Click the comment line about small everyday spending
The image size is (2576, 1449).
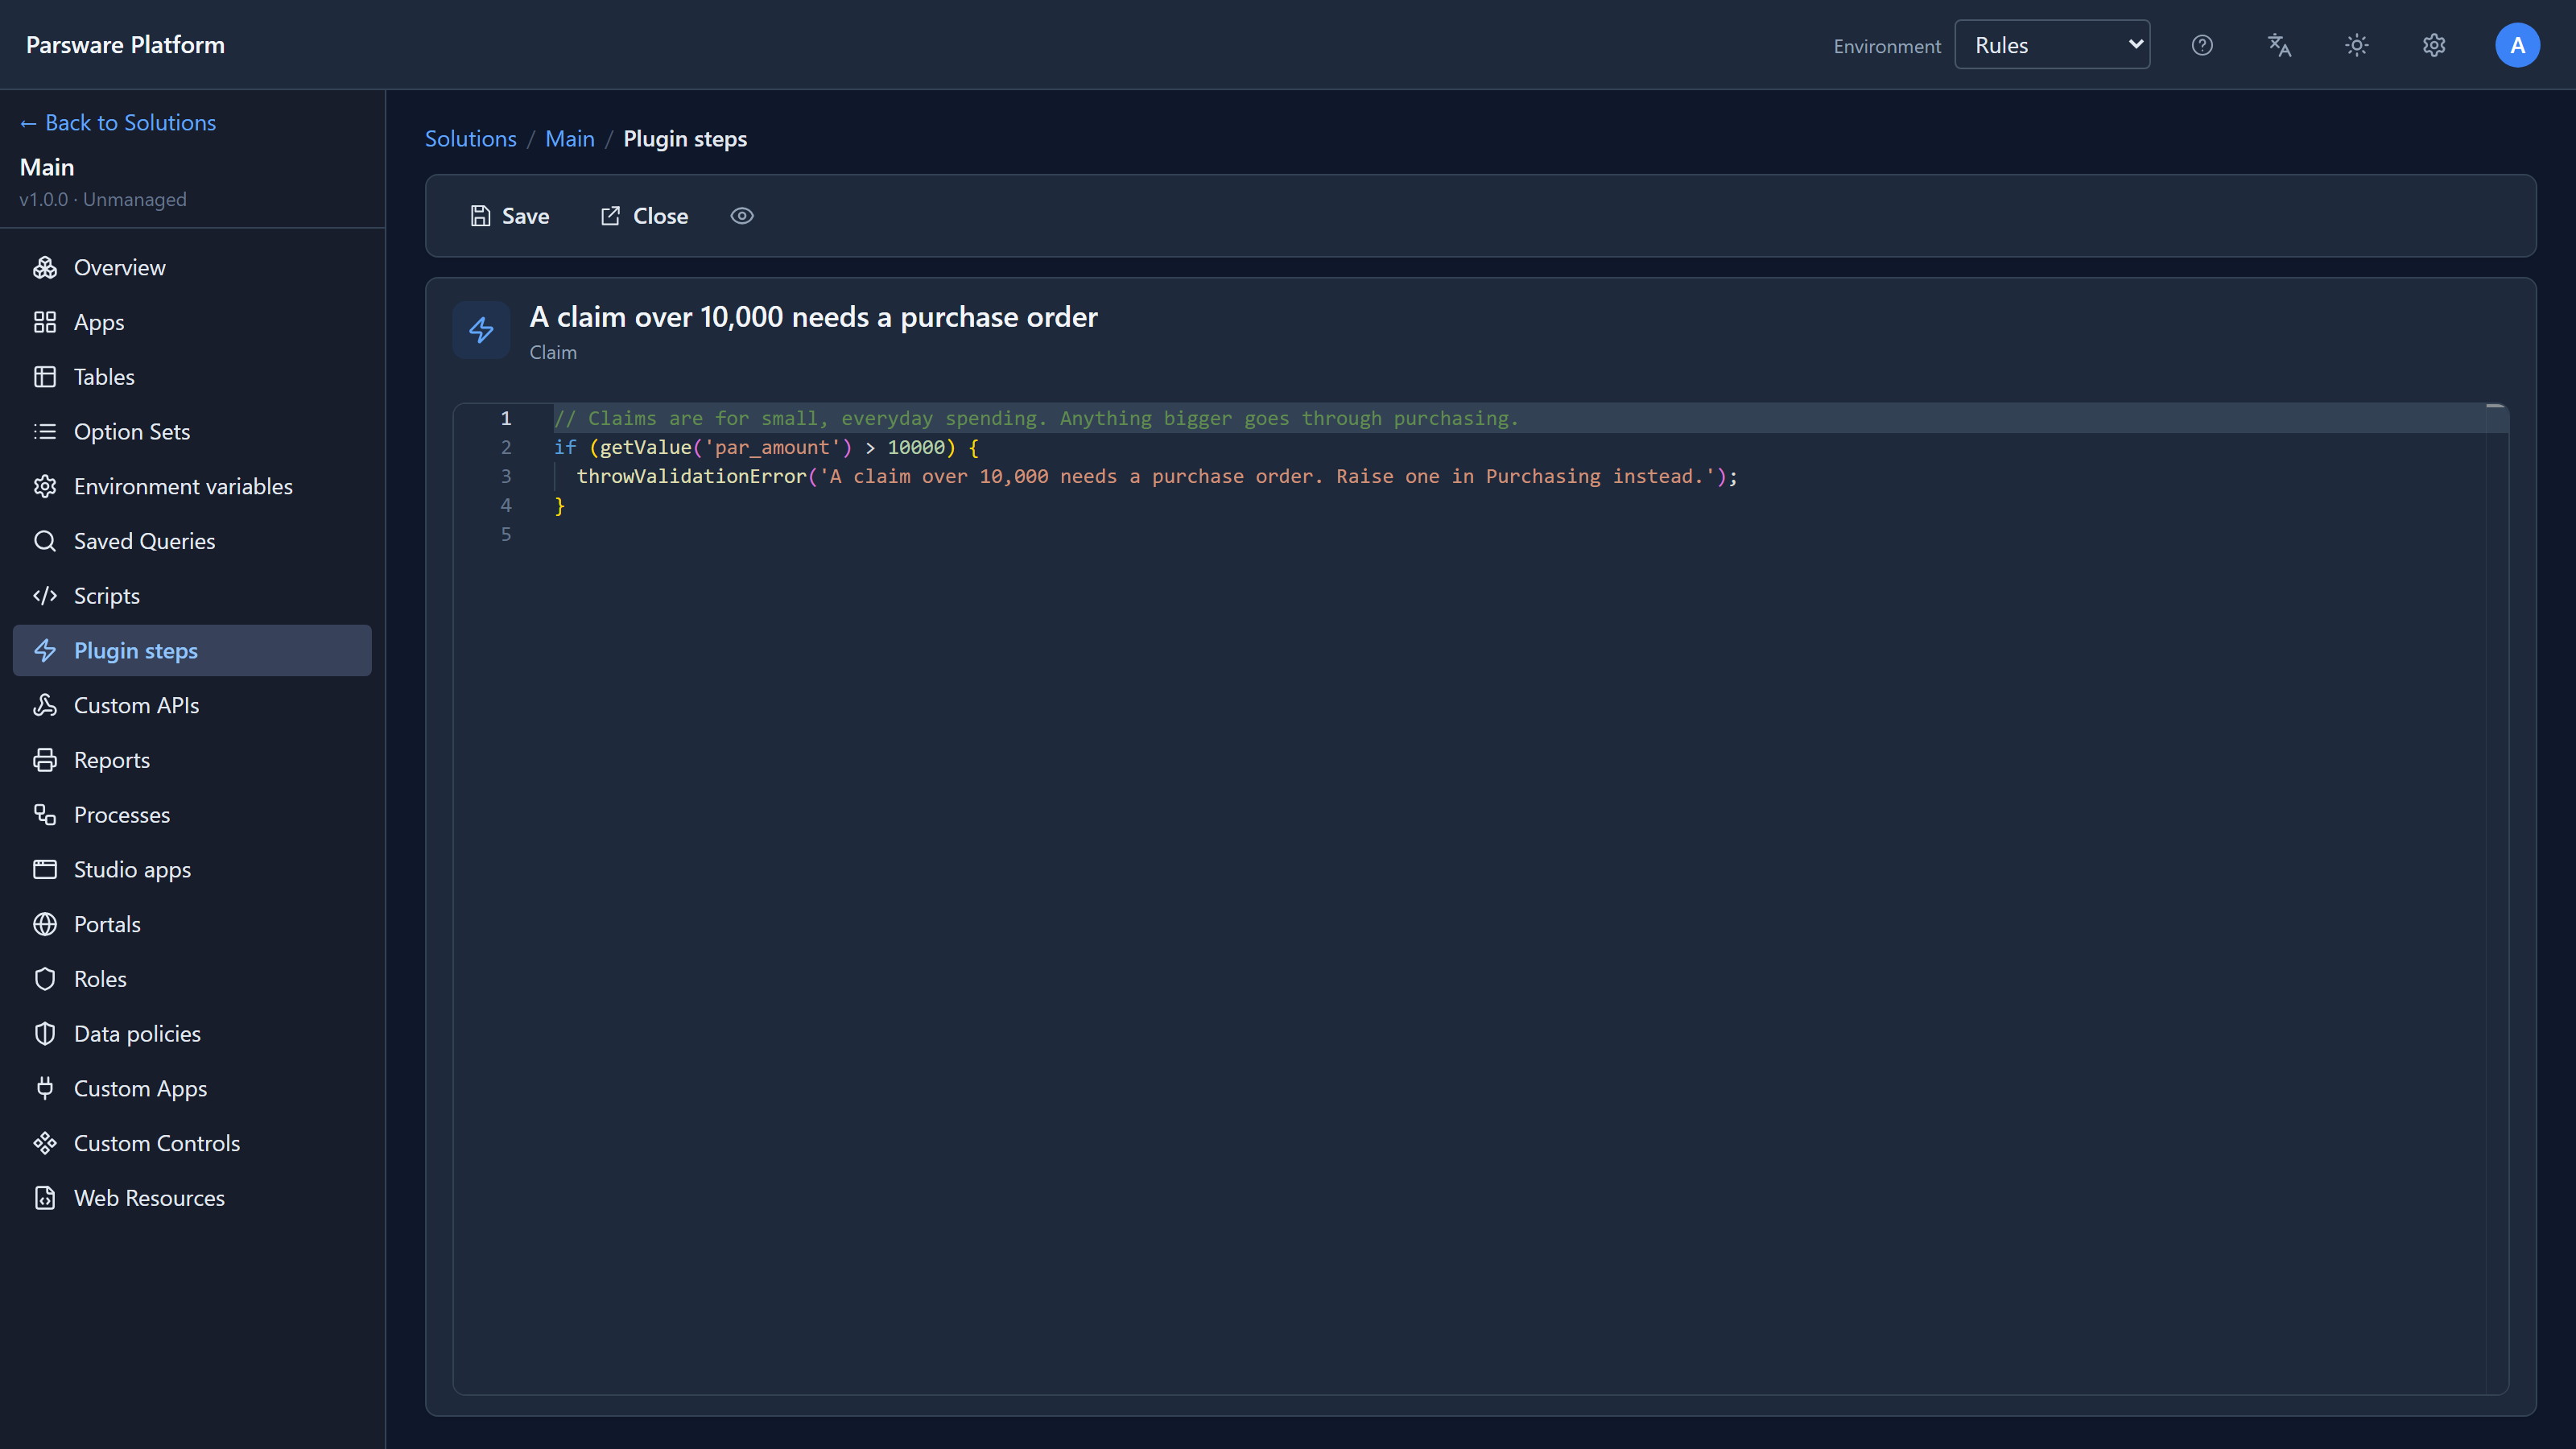pos(1036,418)
